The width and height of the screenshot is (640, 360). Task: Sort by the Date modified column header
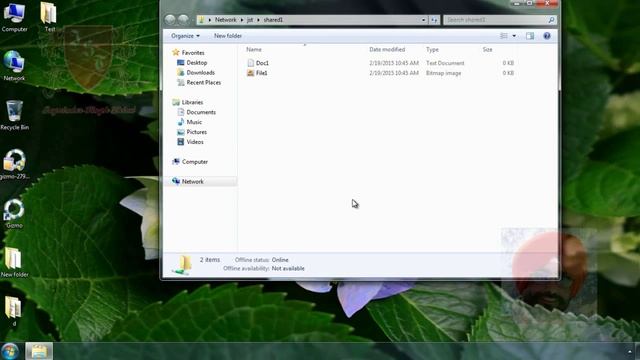387,49
